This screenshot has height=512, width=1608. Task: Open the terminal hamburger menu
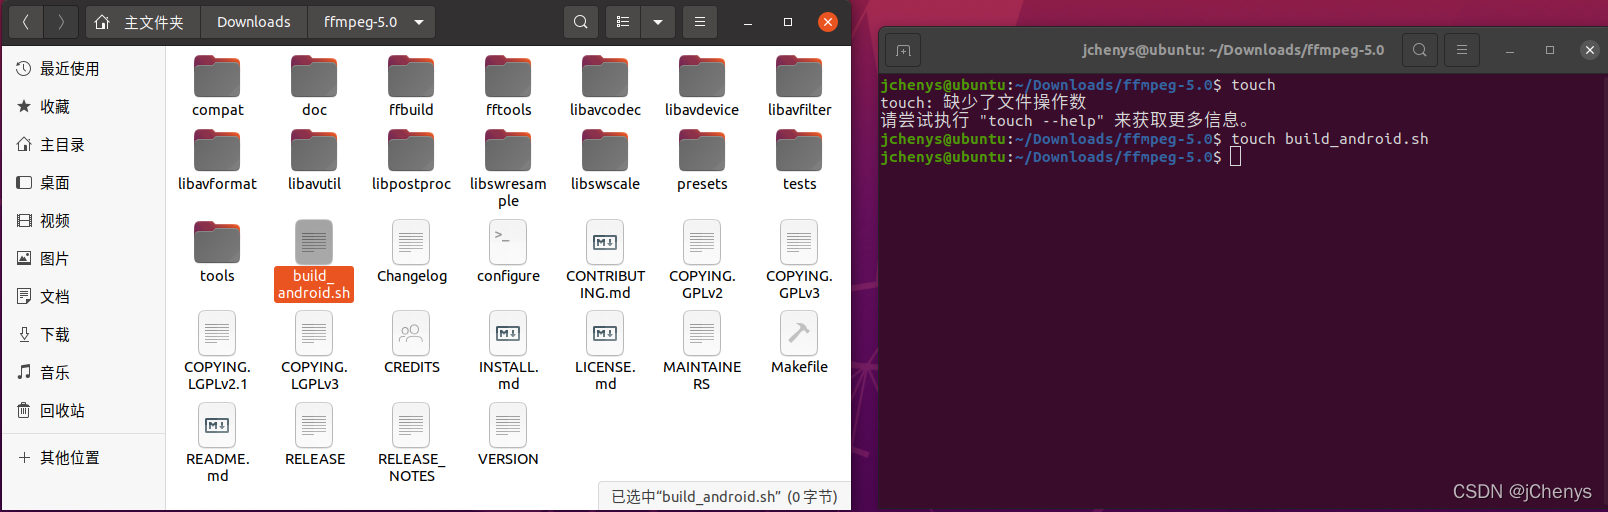[x=1461, y=50]
